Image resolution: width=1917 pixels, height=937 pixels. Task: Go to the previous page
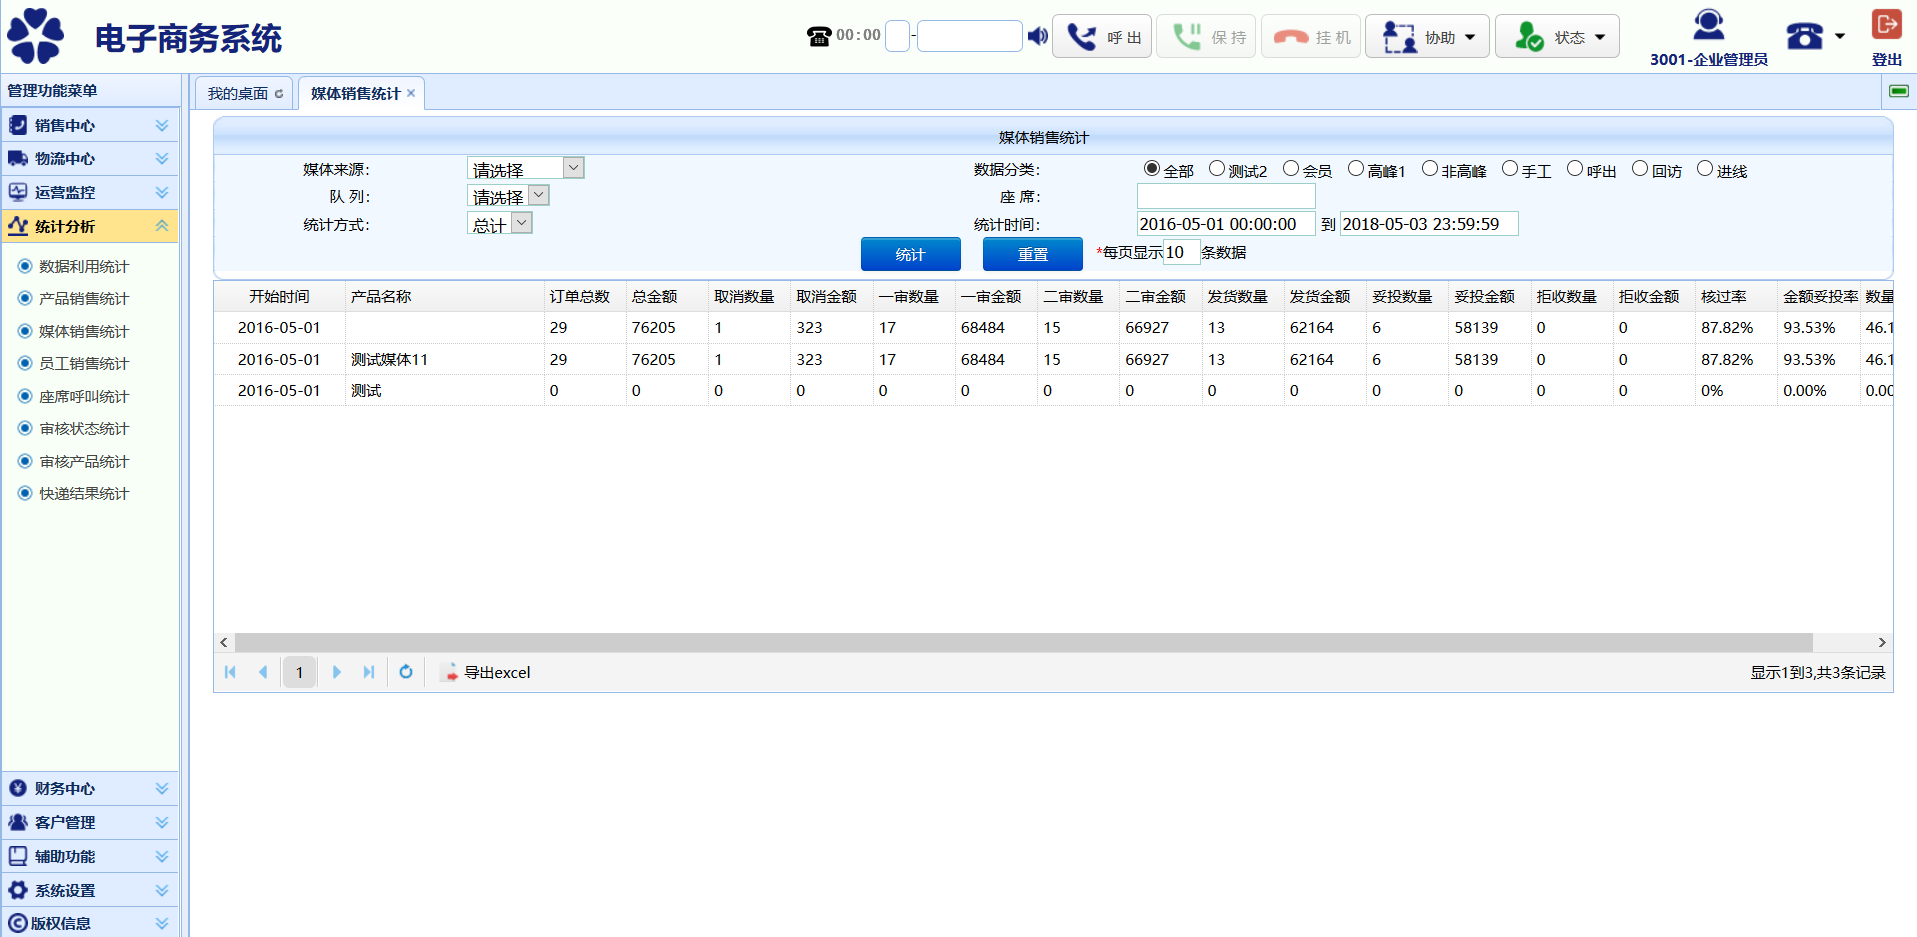point(263,672)
